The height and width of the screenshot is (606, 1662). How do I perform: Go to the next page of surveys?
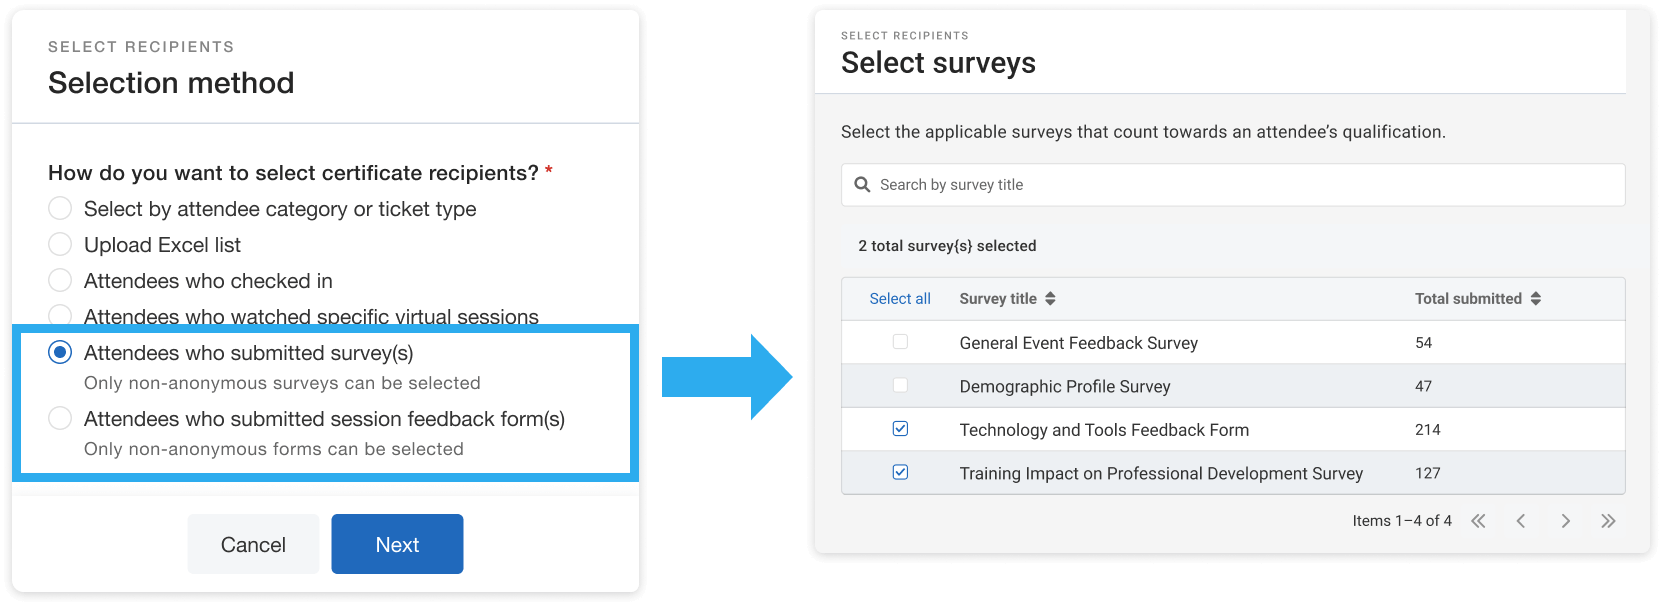tap(1565, 521)
